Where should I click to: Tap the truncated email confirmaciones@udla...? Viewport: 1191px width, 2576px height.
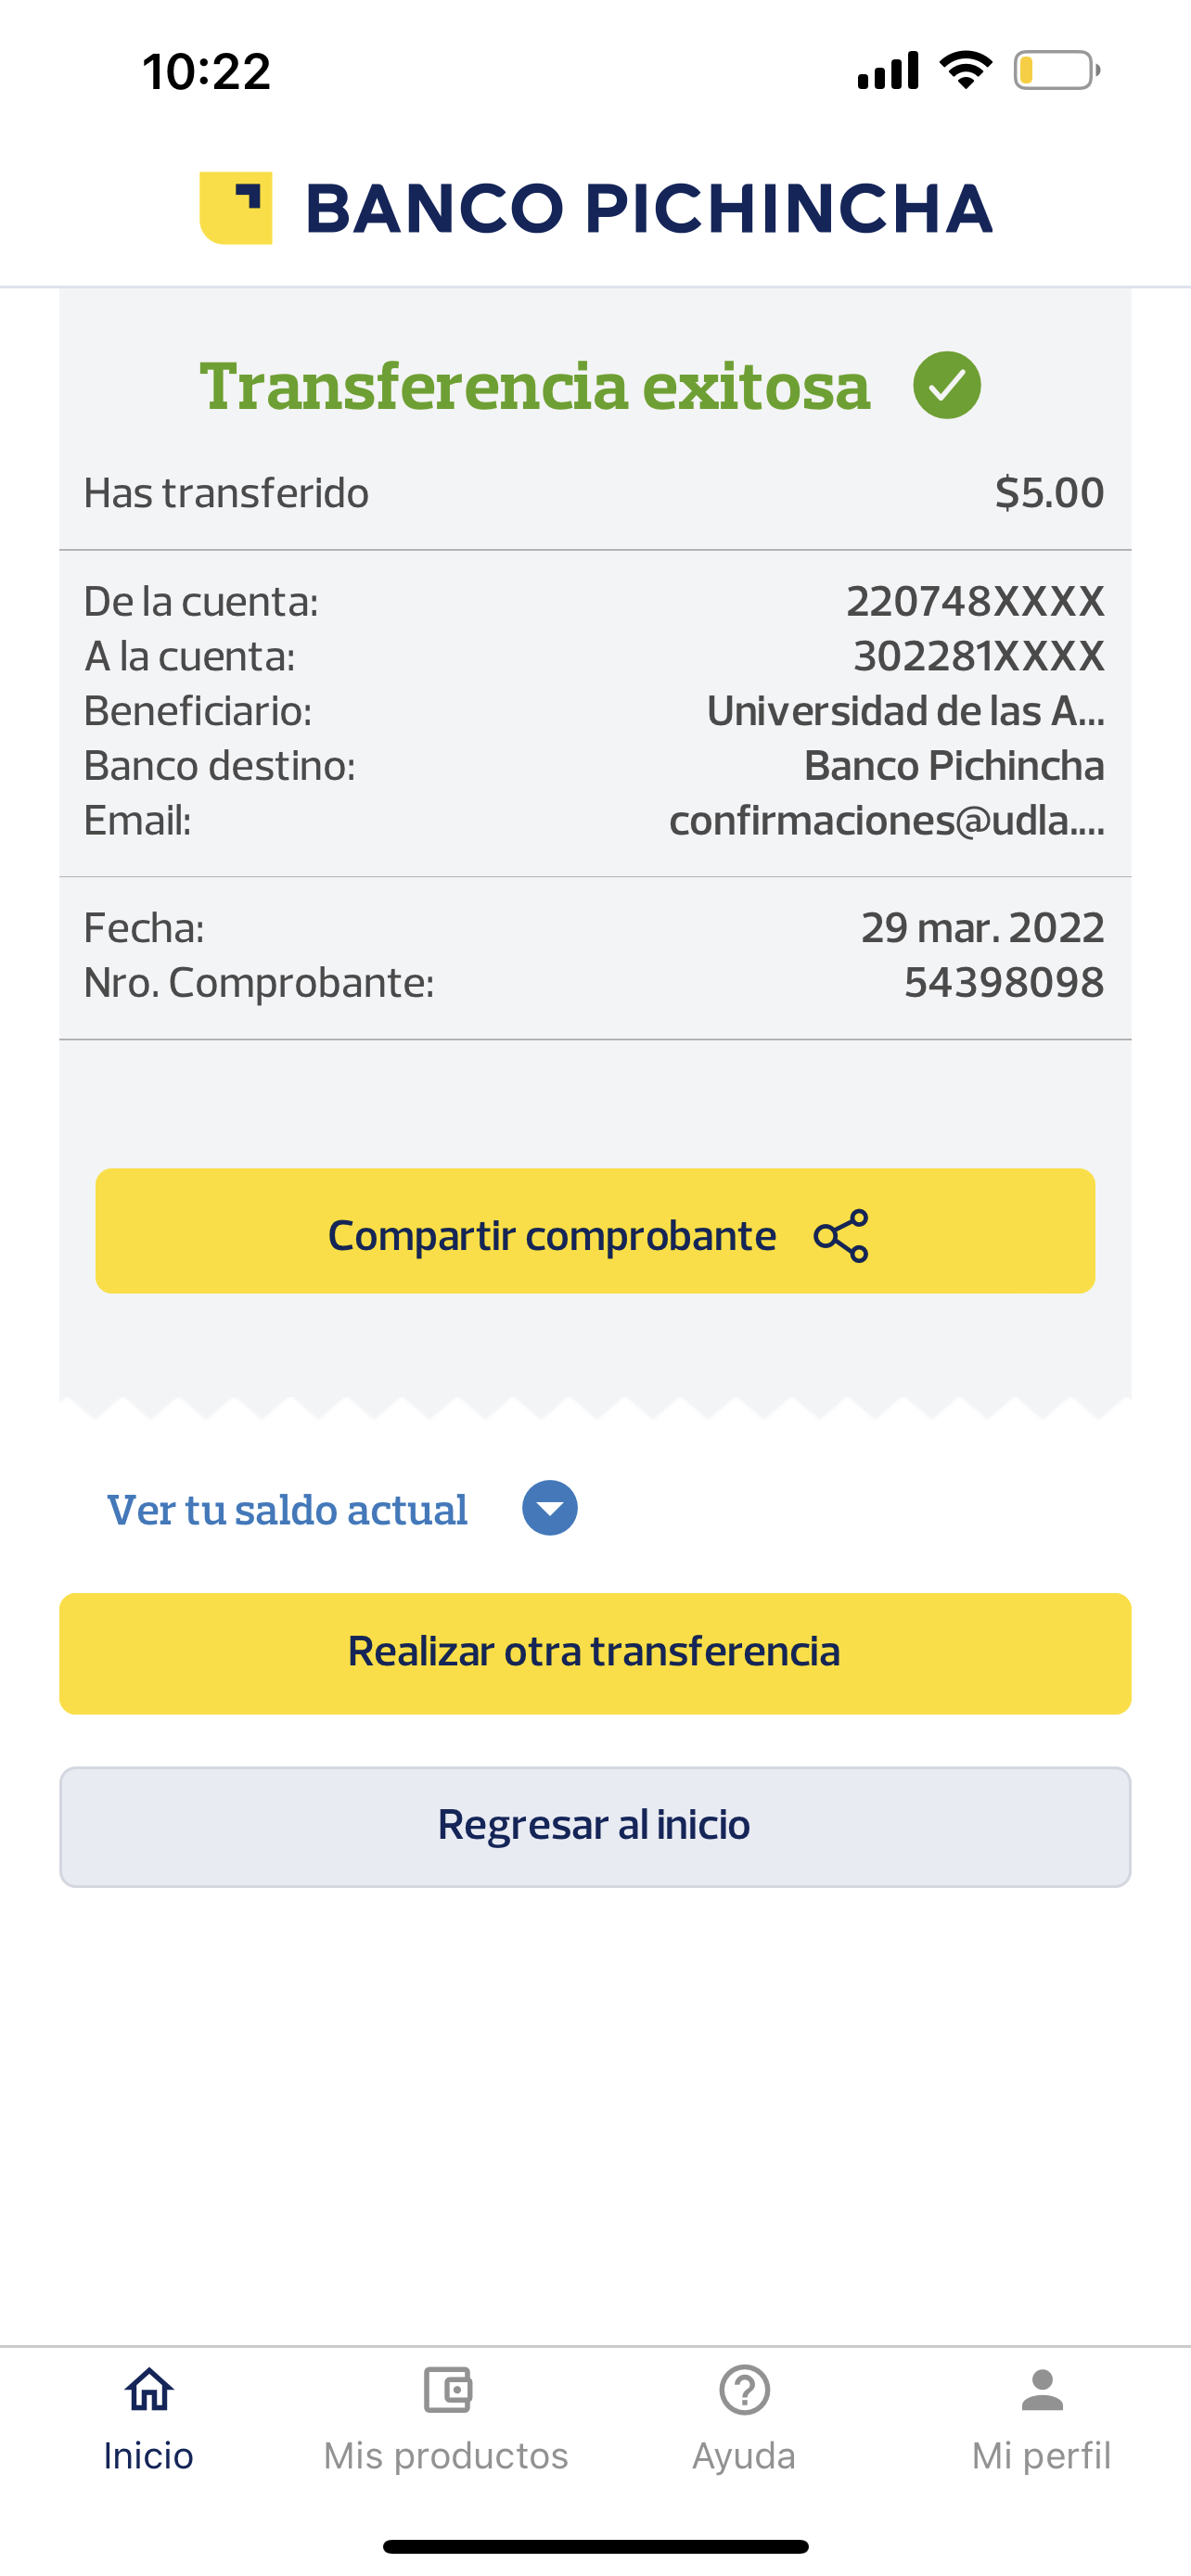click(886, 820)
